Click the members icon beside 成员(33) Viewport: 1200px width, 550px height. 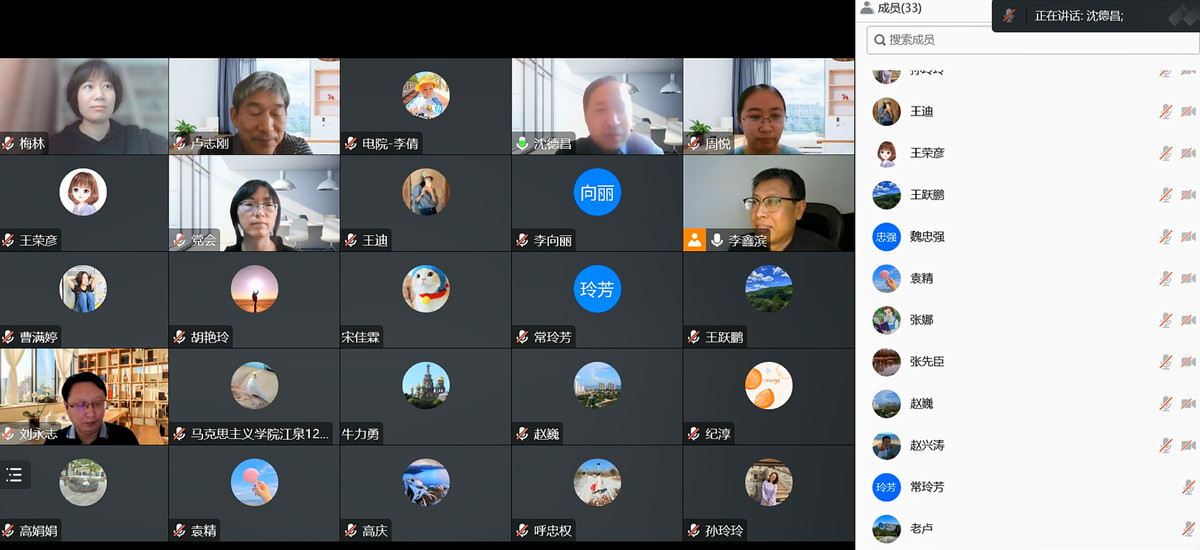coord(866,8)
